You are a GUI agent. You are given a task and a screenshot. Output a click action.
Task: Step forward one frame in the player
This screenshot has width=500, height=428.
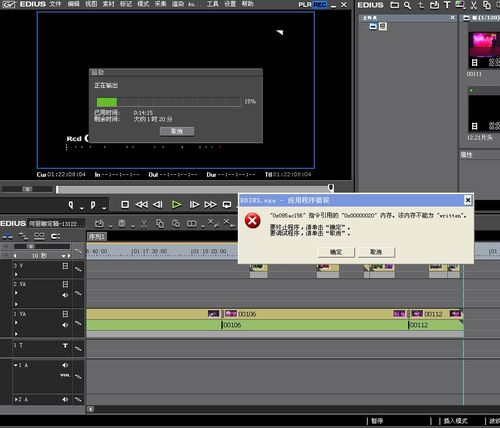click(194, 204)
